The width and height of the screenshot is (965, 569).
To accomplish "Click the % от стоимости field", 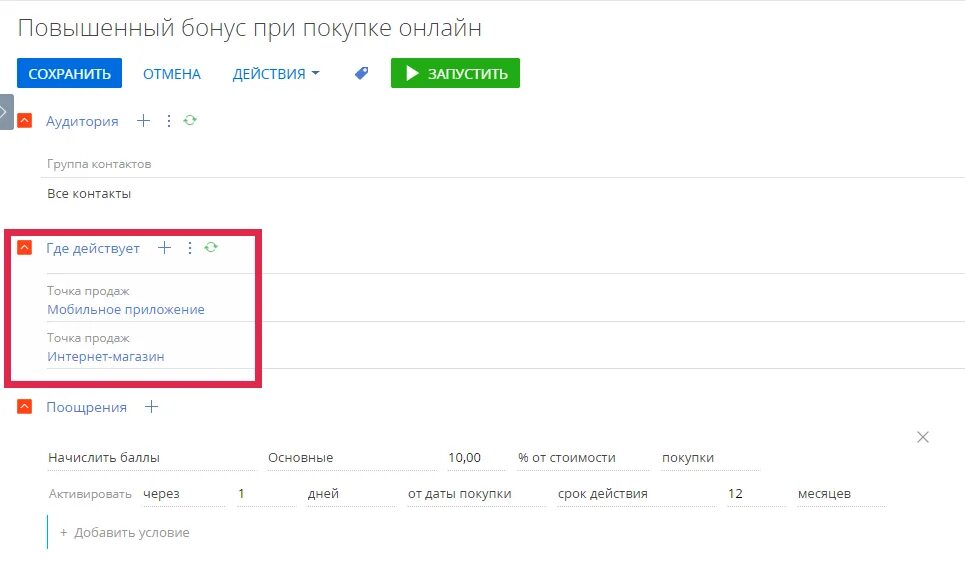I will [583, 458].
